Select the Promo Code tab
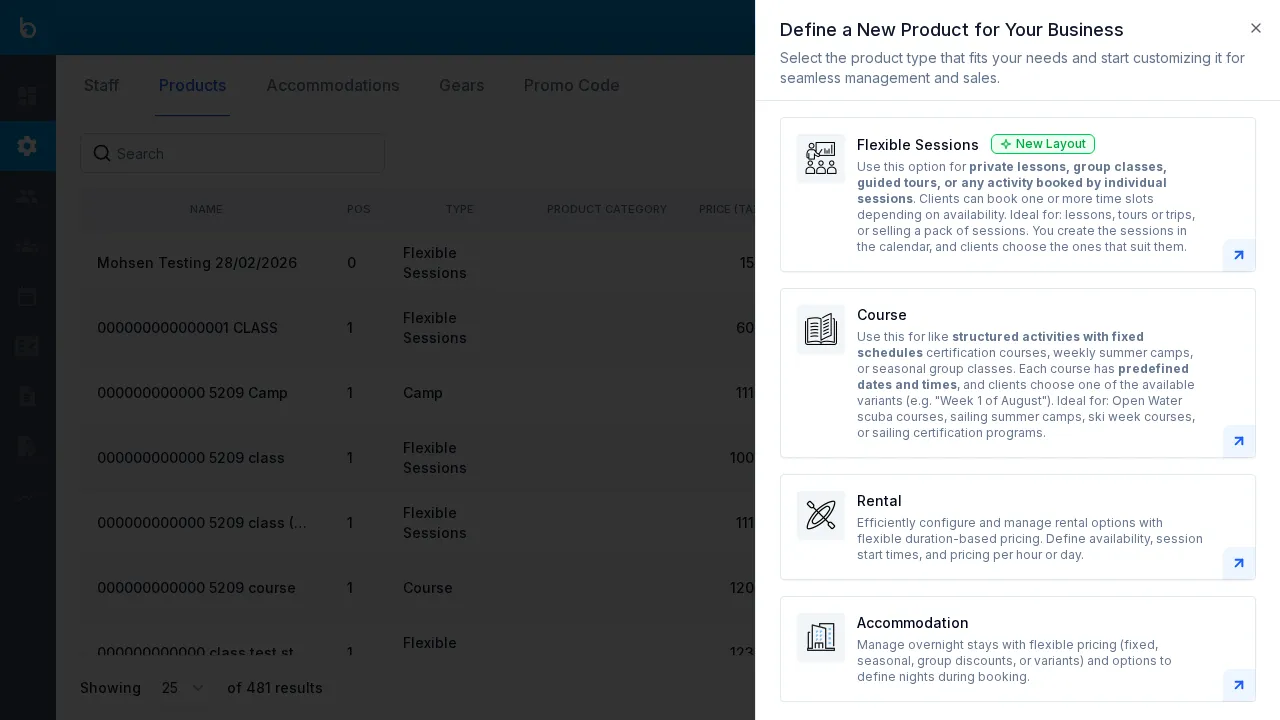 pos(571,86)
